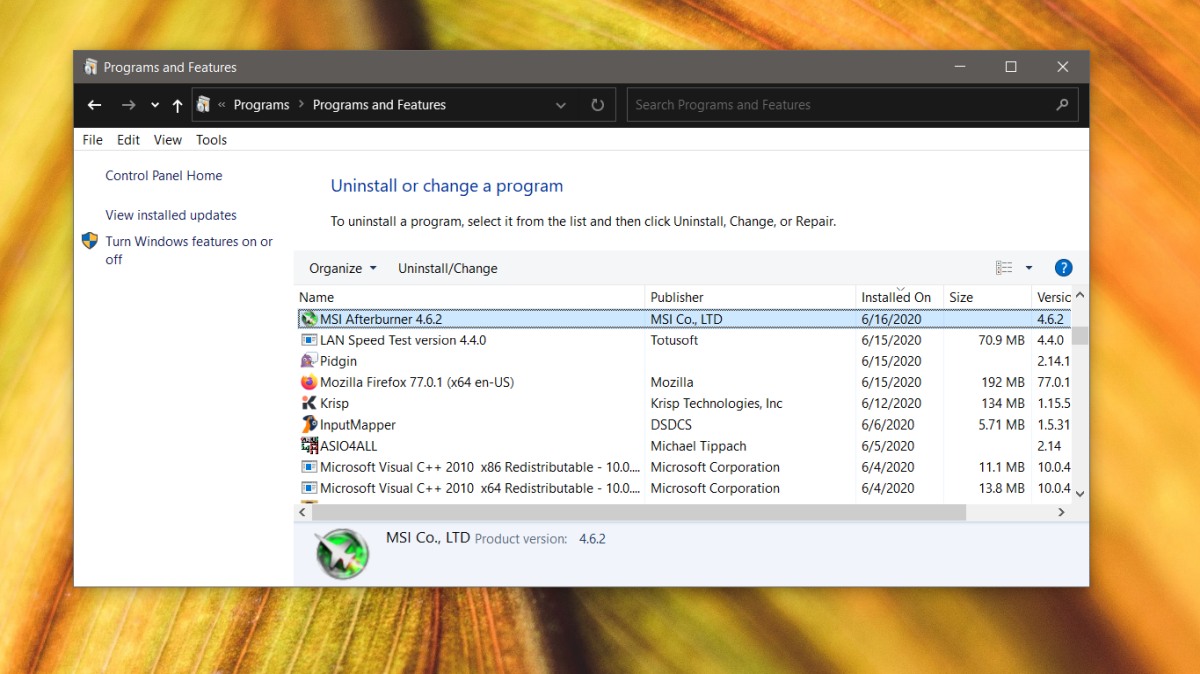Click Turn Windows features on or off
Screen dimensions: 1200x674
pyautogui.click(x=189, y=250)
